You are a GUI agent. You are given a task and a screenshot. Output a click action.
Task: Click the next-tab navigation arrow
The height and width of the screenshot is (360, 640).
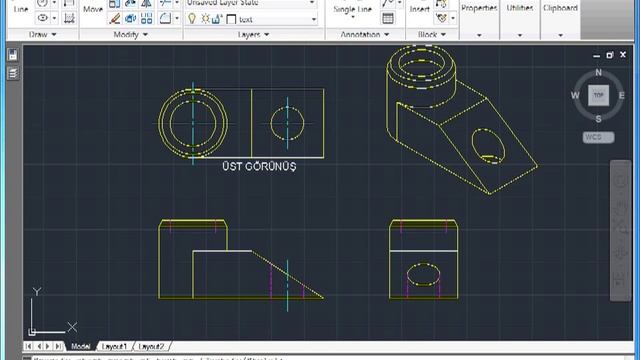[x=48, y=346]
